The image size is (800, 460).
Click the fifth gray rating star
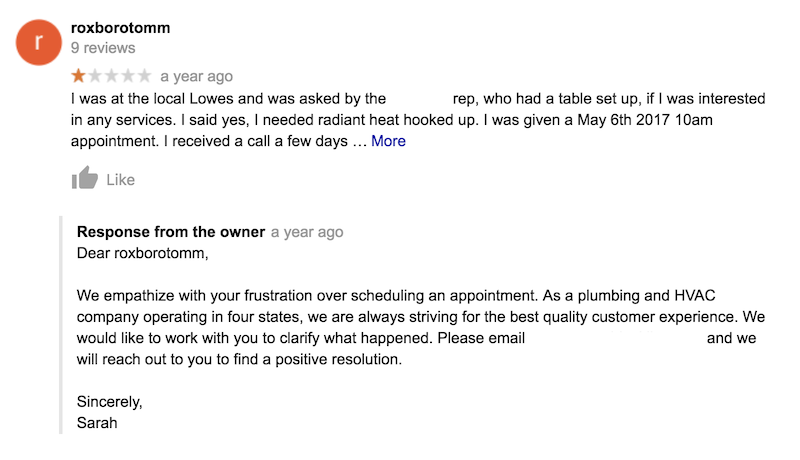coord(145,75)
